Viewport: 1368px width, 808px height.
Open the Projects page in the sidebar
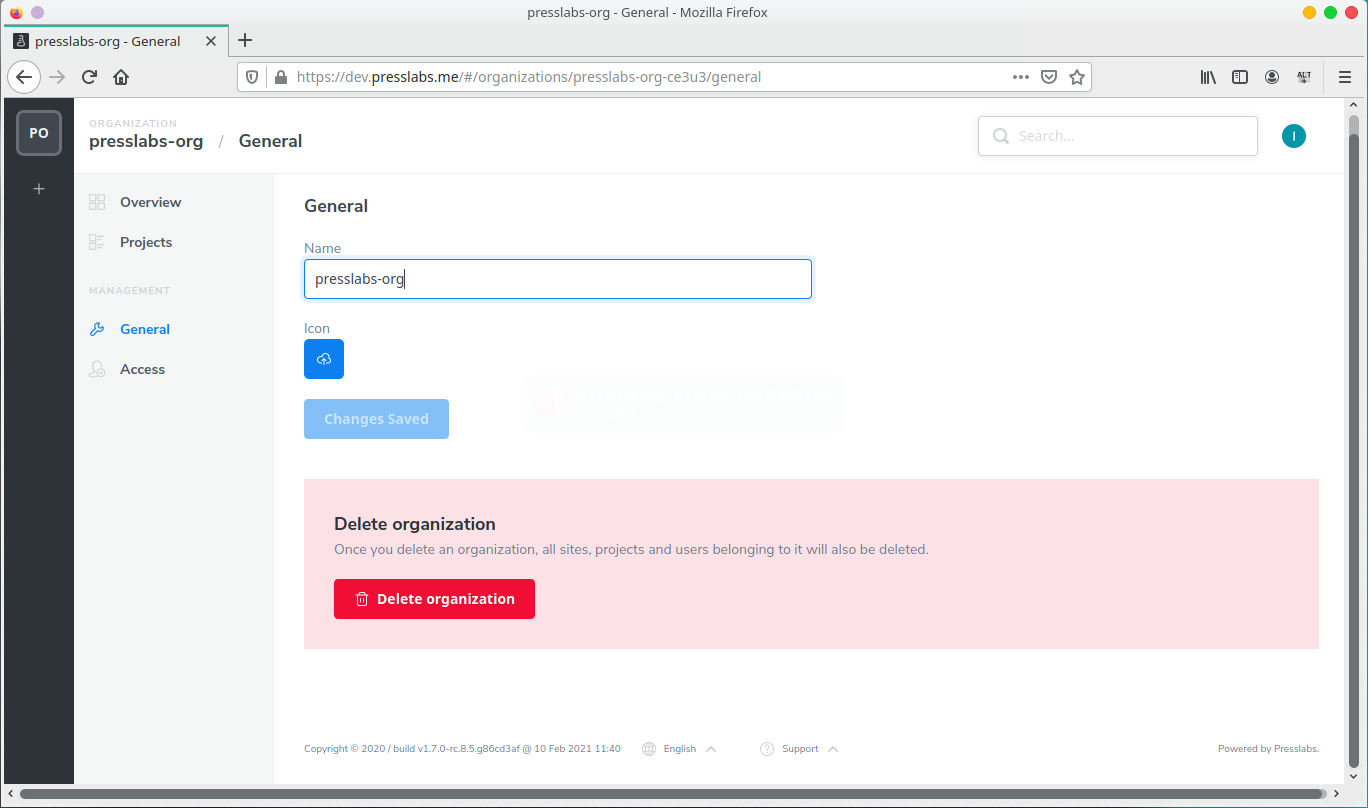click(146, 242)
